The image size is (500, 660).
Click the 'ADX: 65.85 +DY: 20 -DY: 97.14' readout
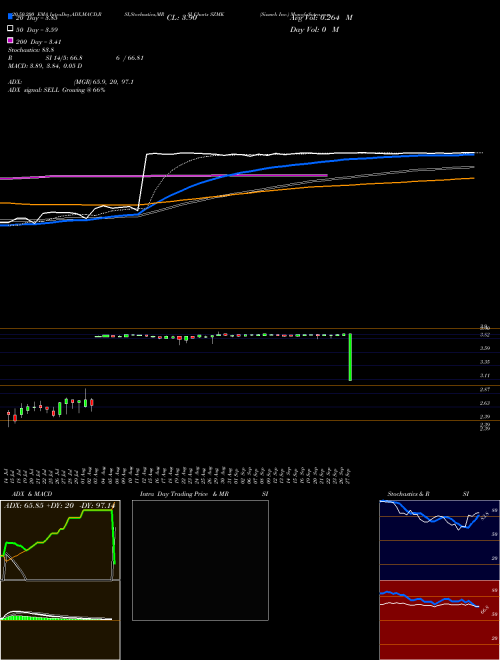tap(59, 505)
